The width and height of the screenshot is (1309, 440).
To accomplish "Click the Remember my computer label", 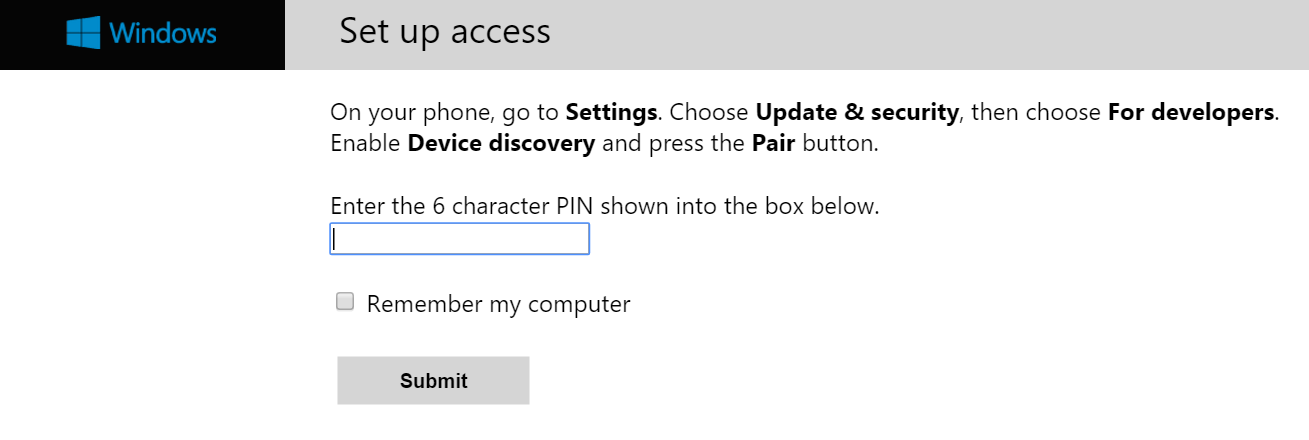I will pyautogui.click(x=498, y=304).
